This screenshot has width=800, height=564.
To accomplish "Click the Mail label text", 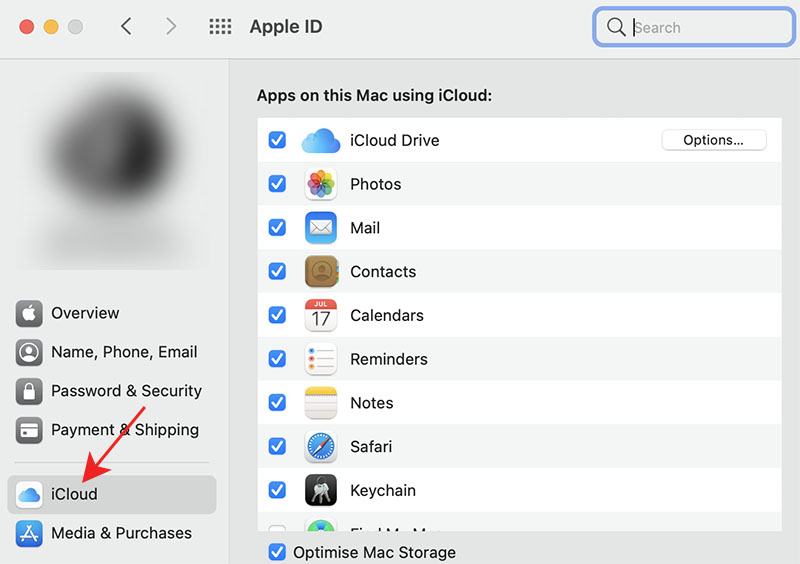I will tap(365, 228).
